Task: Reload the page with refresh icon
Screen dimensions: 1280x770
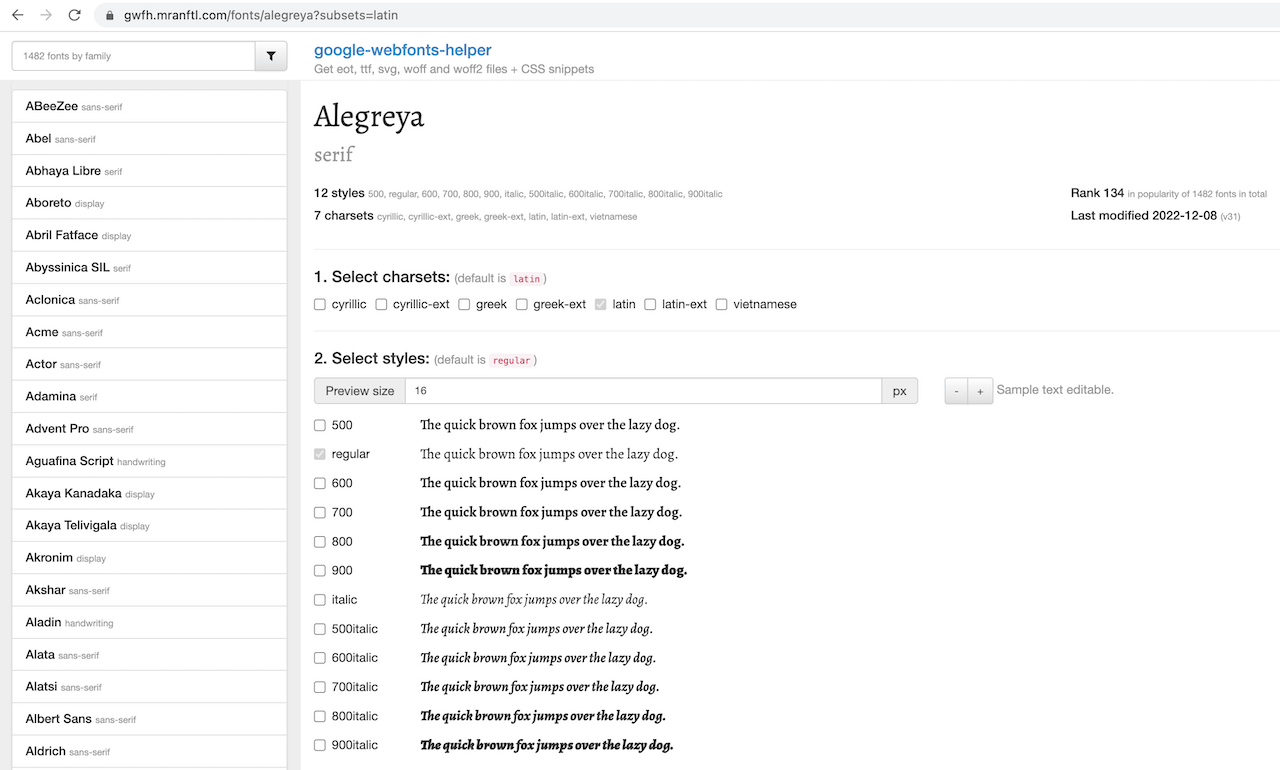Action: [x=74, y=15]
